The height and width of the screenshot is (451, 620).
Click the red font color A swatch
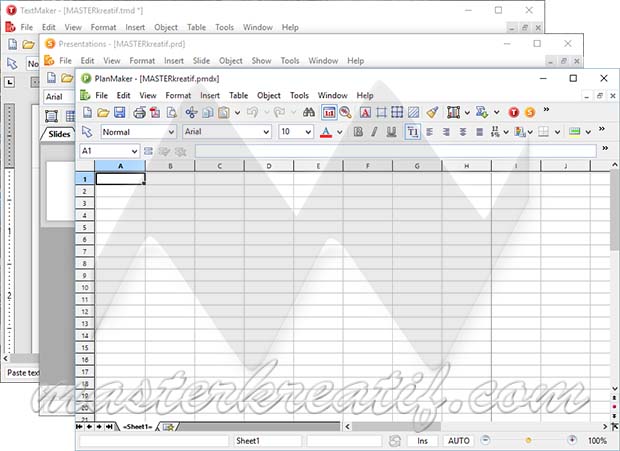coord(326,132)
